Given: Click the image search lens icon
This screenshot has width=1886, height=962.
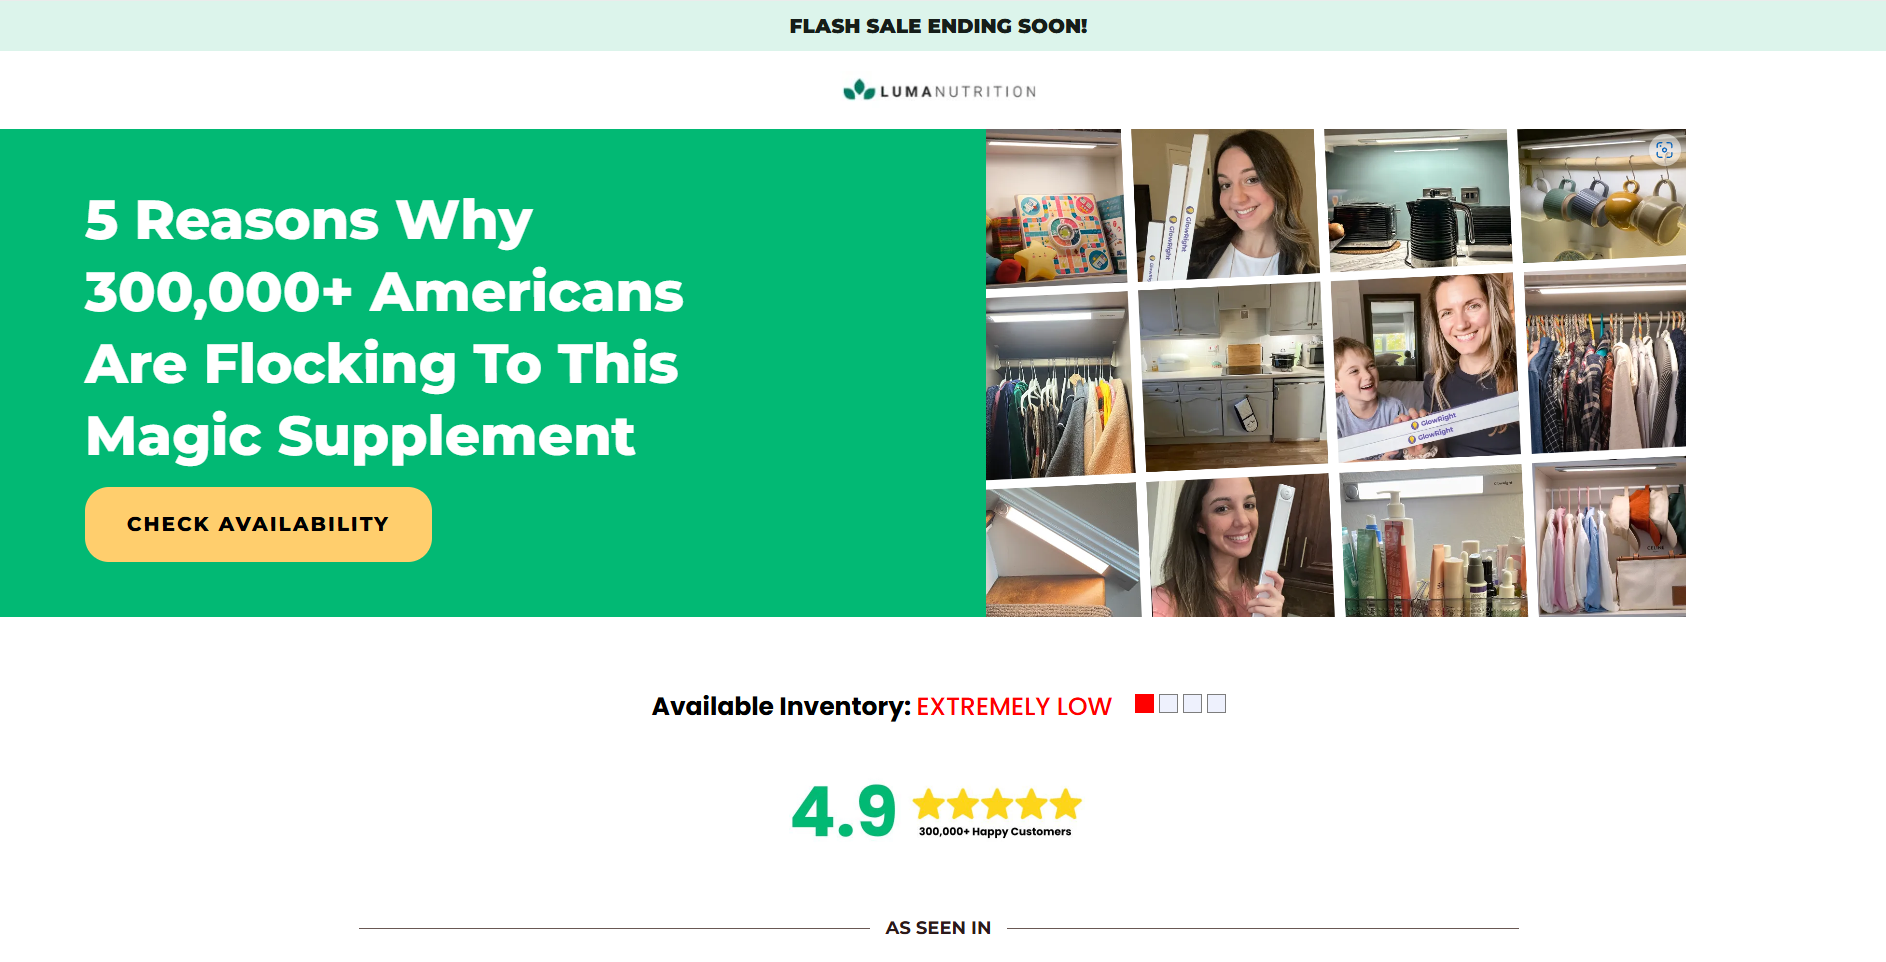Looking at the screenshot, I should click(x=1664, y=150).
